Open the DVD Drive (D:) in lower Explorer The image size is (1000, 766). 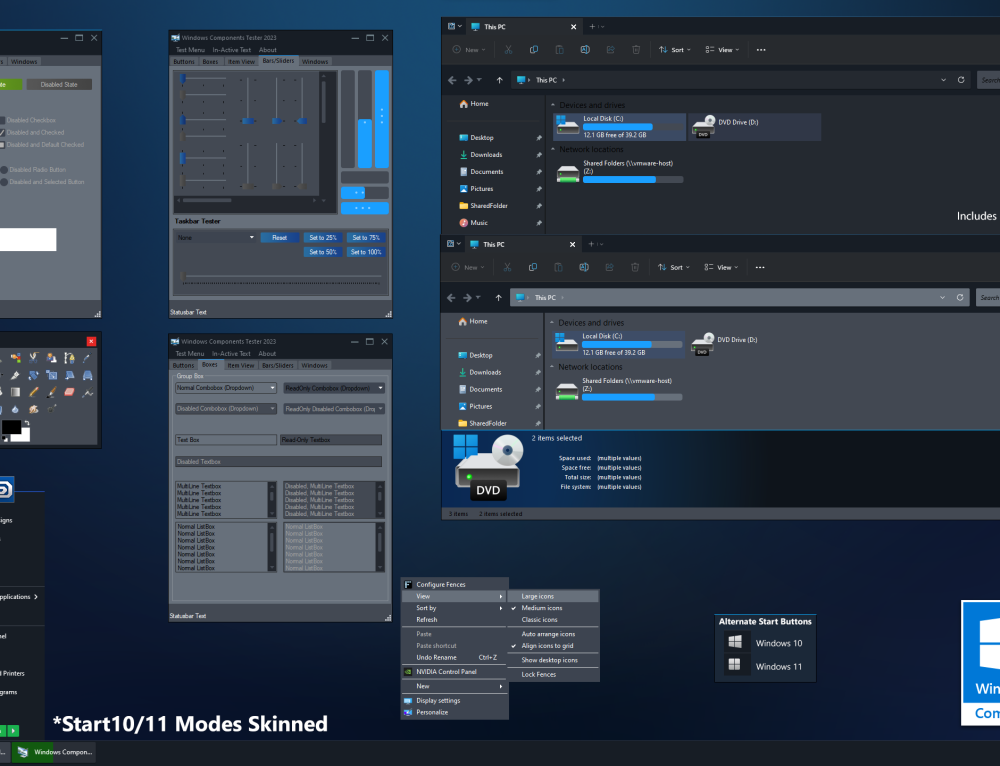point(725,344)
